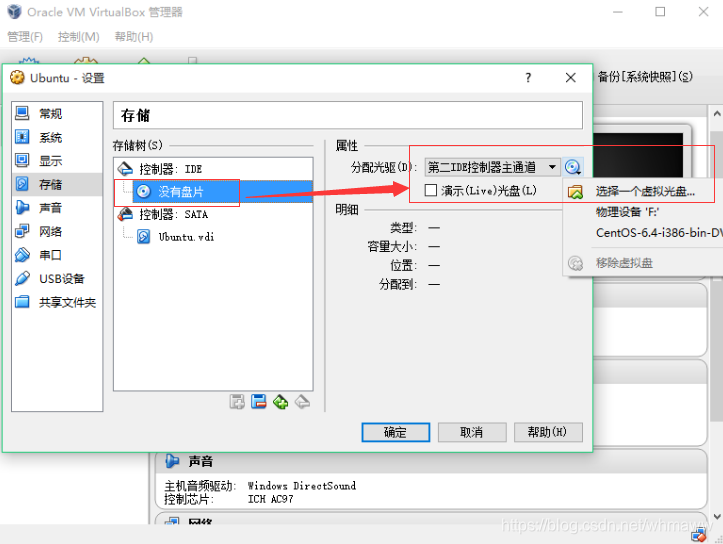Screen dimensions: 723x544
Task: Click the add controller icon with green plus
Action: (280, 402)
